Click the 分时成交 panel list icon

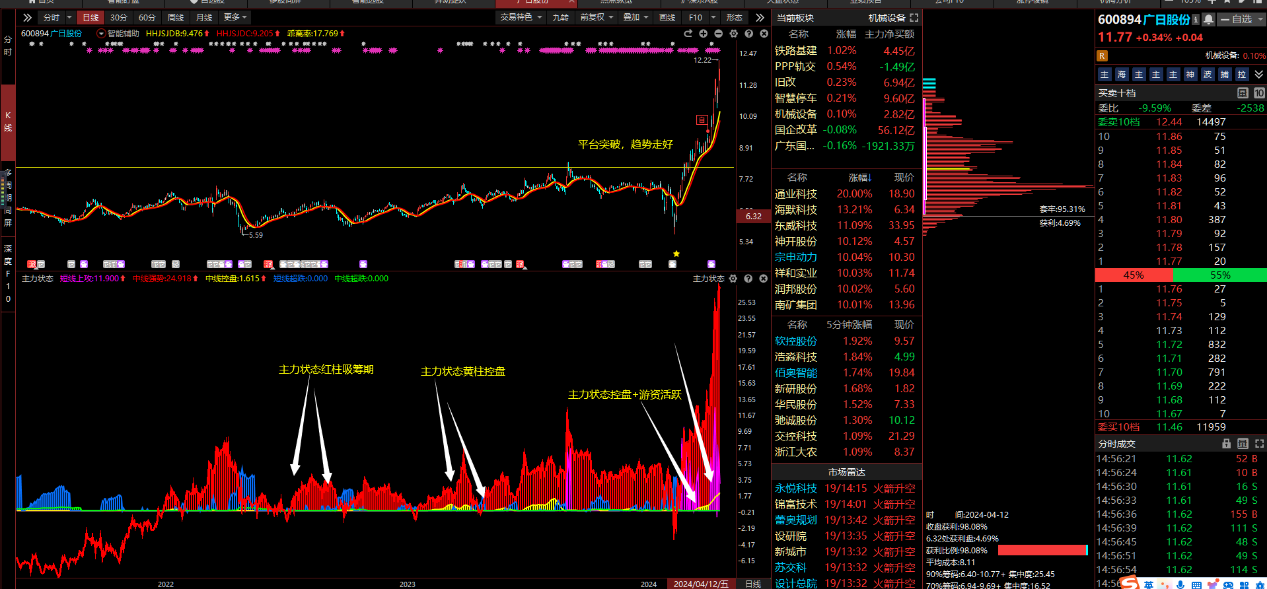(1243, 443)
